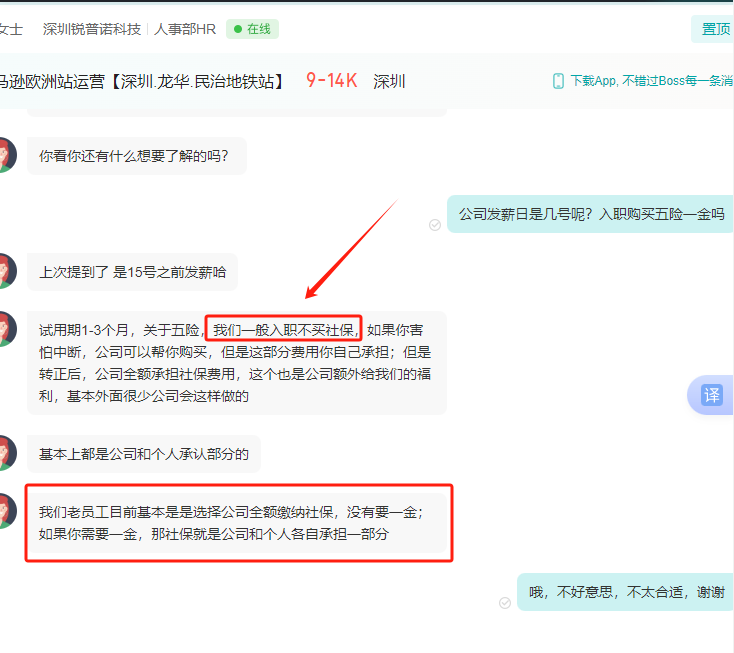
Task: Click the 人事部HR title label
Action: 185,29
